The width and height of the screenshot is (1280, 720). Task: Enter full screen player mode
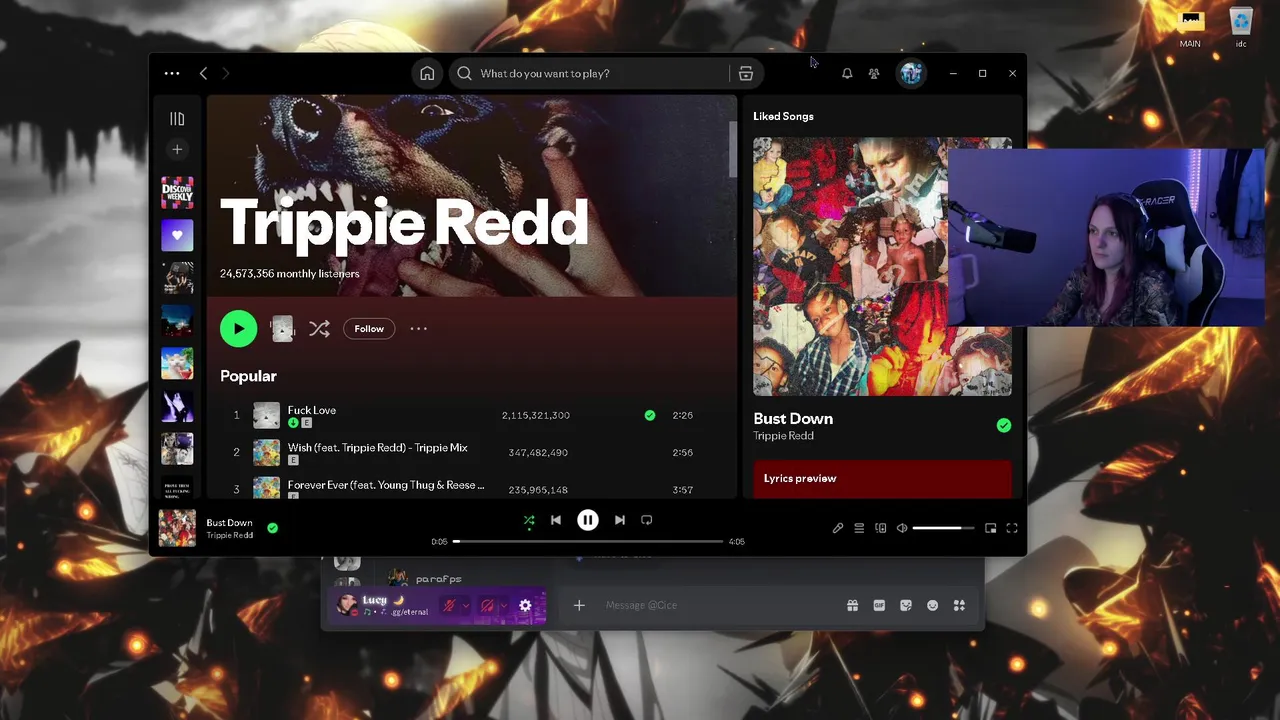pos(1012,528)
